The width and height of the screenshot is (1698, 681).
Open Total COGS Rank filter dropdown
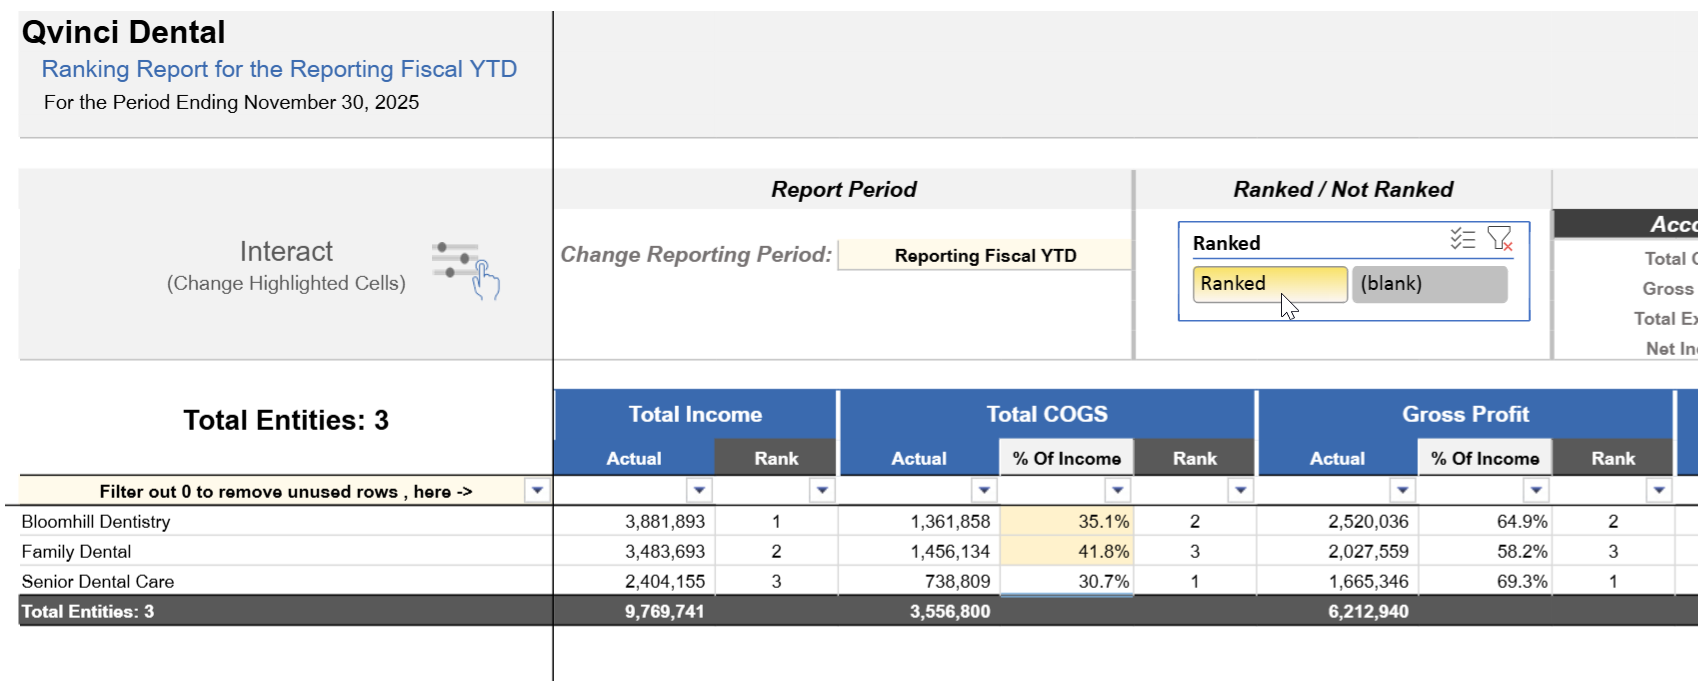1240,490
